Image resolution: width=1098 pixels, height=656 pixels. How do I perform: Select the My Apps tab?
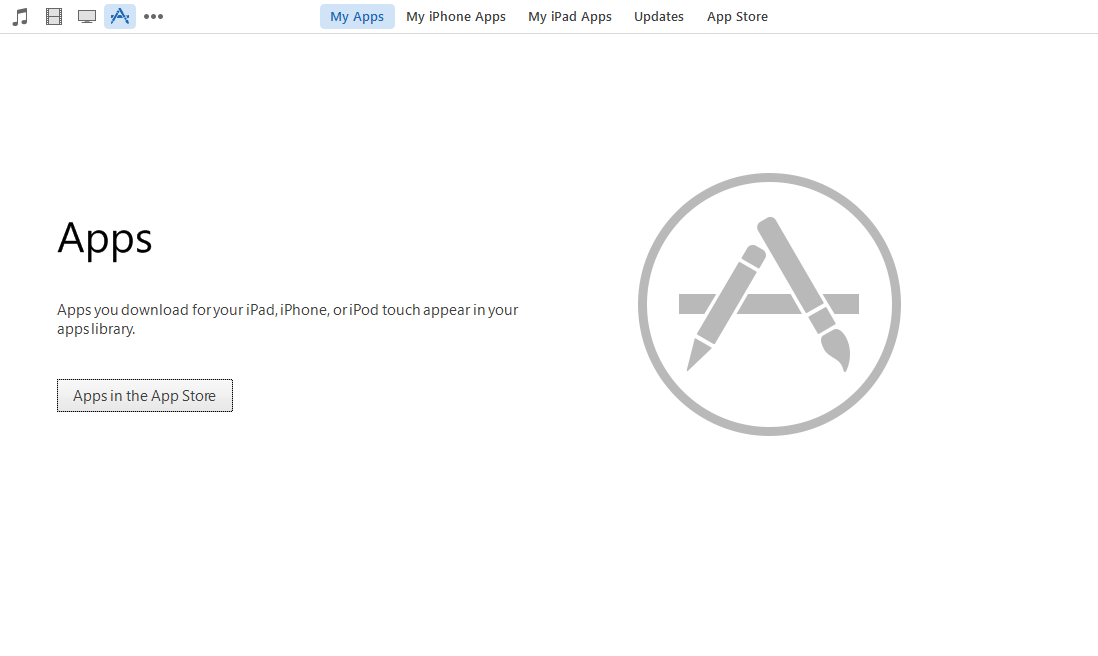(357, 16)
